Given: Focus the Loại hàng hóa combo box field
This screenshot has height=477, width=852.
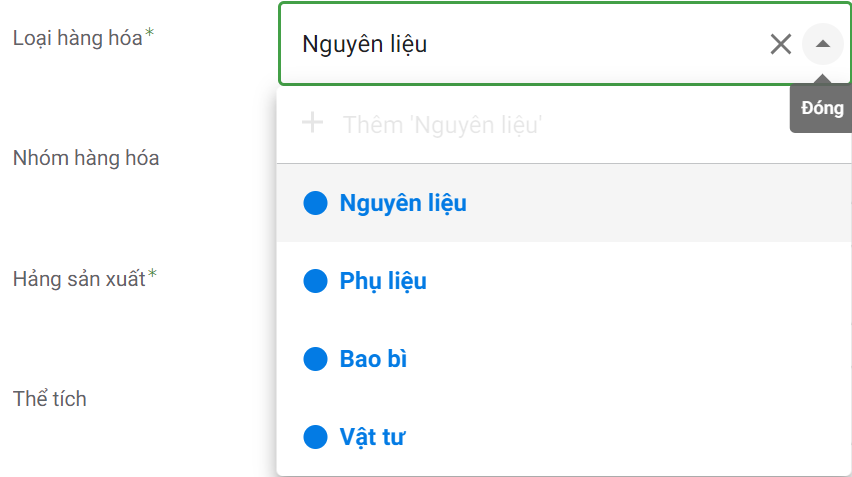Looking at the screenshot, I should [x=520, y=44].
